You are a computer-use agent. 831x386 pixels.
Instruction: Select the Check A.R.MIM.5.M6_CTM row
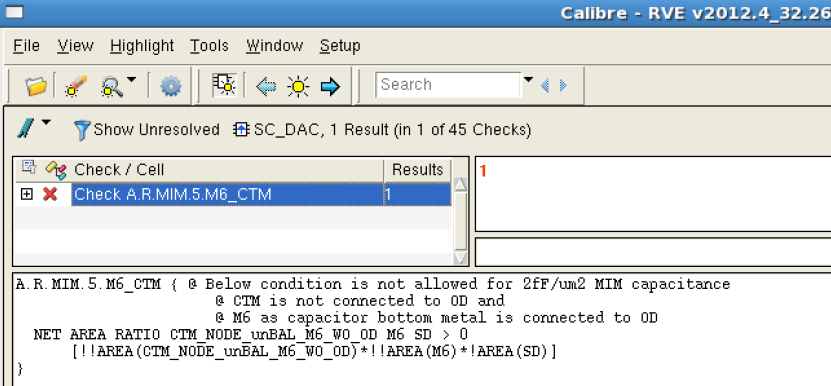tap(233, 195)
